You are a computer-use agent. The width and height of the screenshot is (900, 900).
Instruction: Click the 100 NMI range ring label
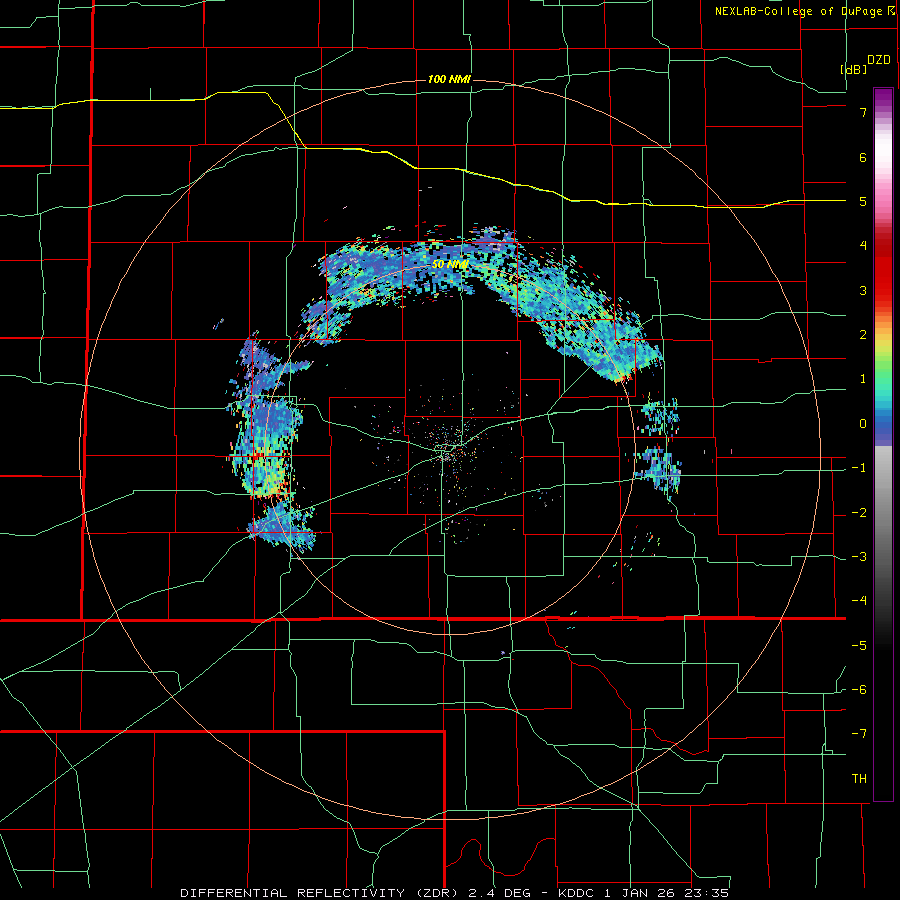coord(449,79)
